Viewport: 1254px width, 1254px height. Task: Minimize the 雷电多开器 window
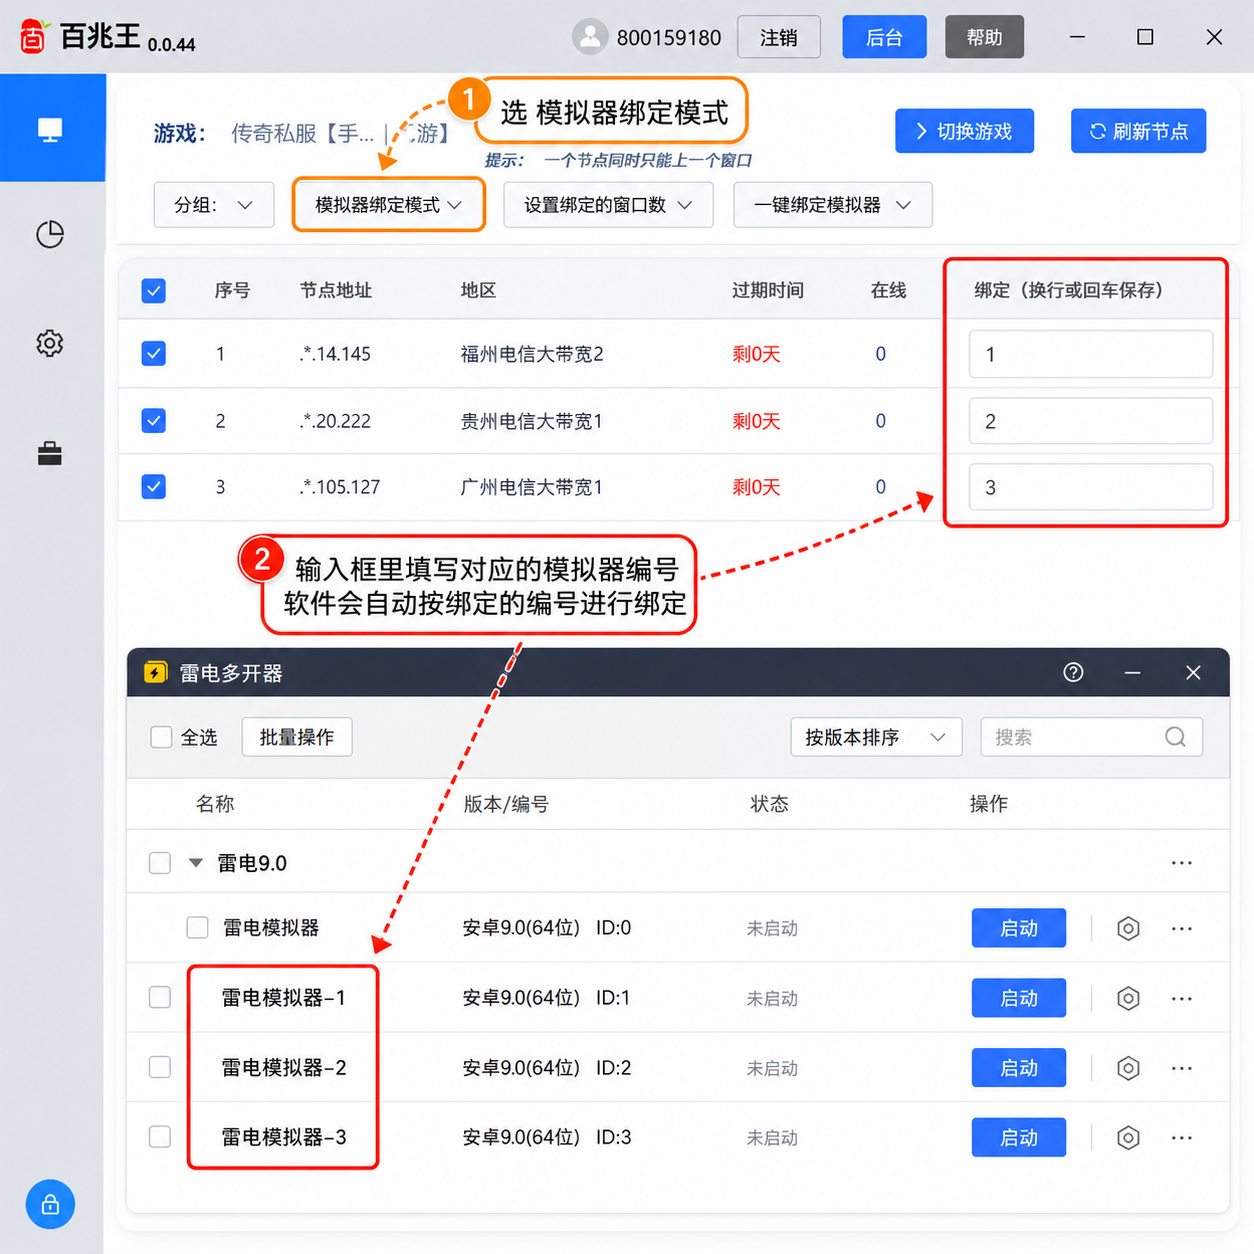(1133, 672)
